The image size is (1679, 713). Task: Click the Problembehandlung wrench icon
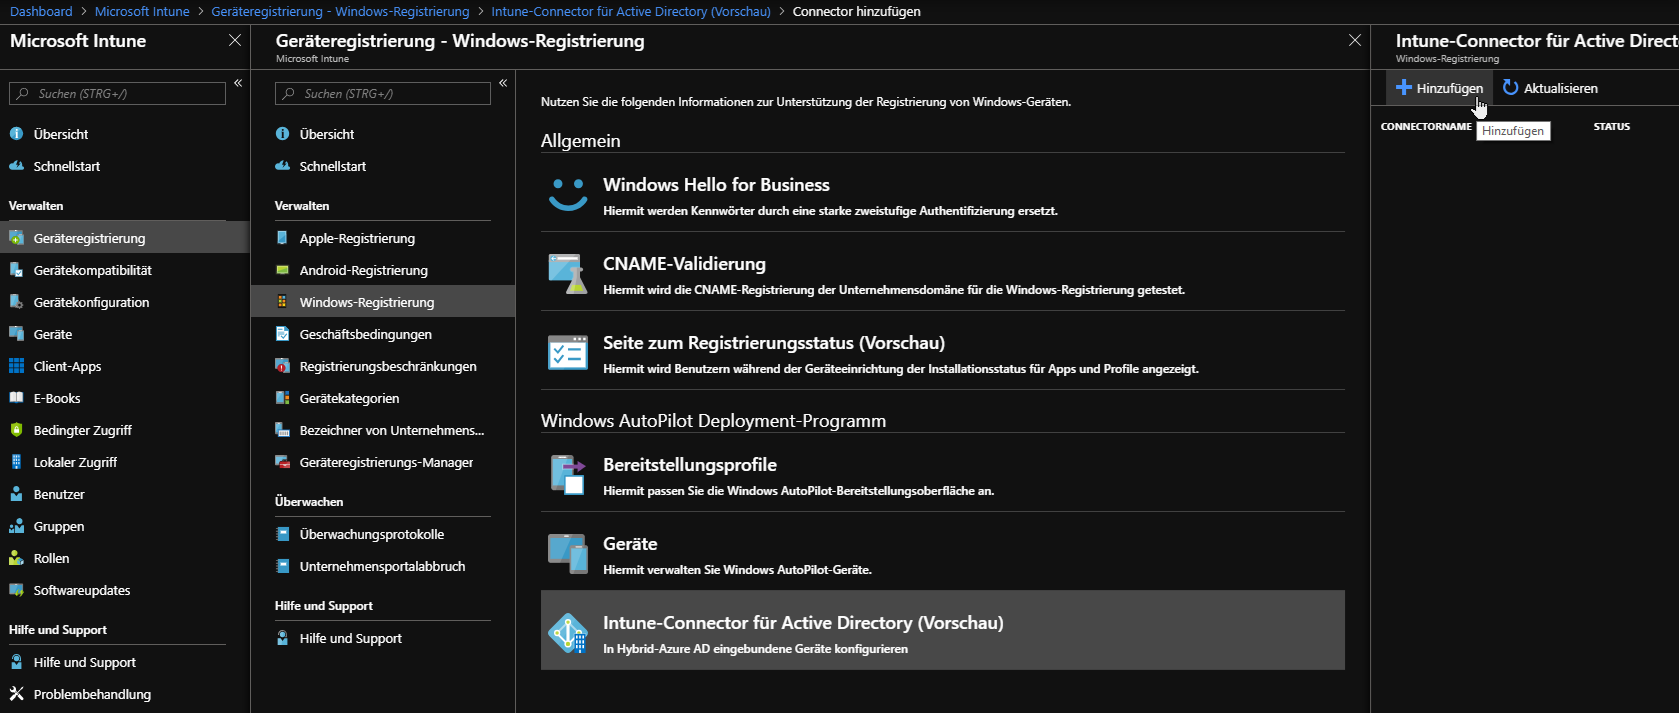[x=16, y=693]
